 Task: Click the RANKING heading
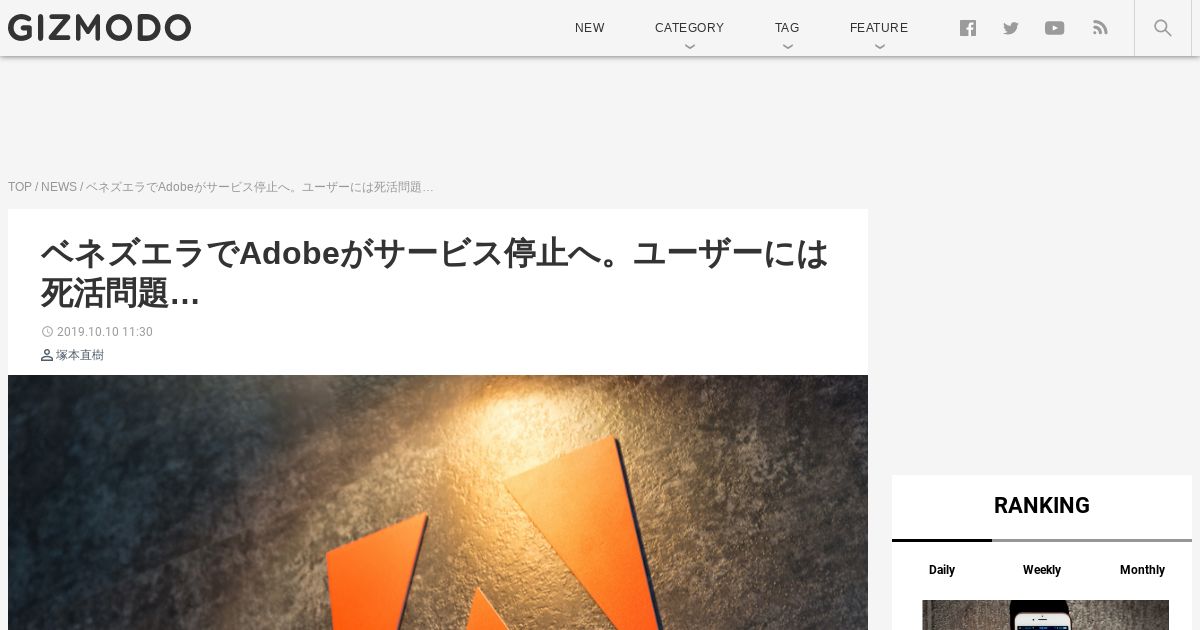click(1042, 506)
